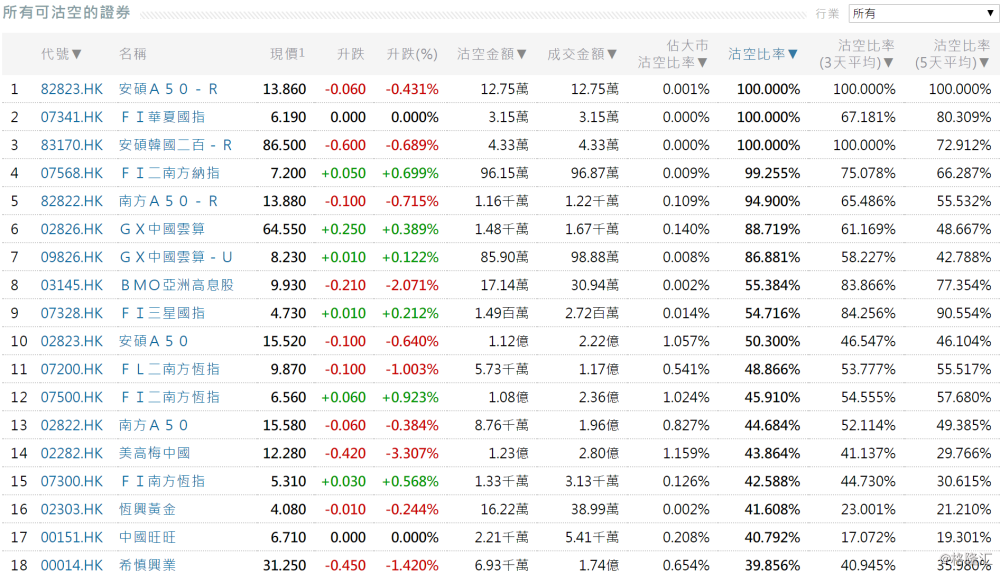Sort by 沽空比率 (3天平均) header

[856, 54]
